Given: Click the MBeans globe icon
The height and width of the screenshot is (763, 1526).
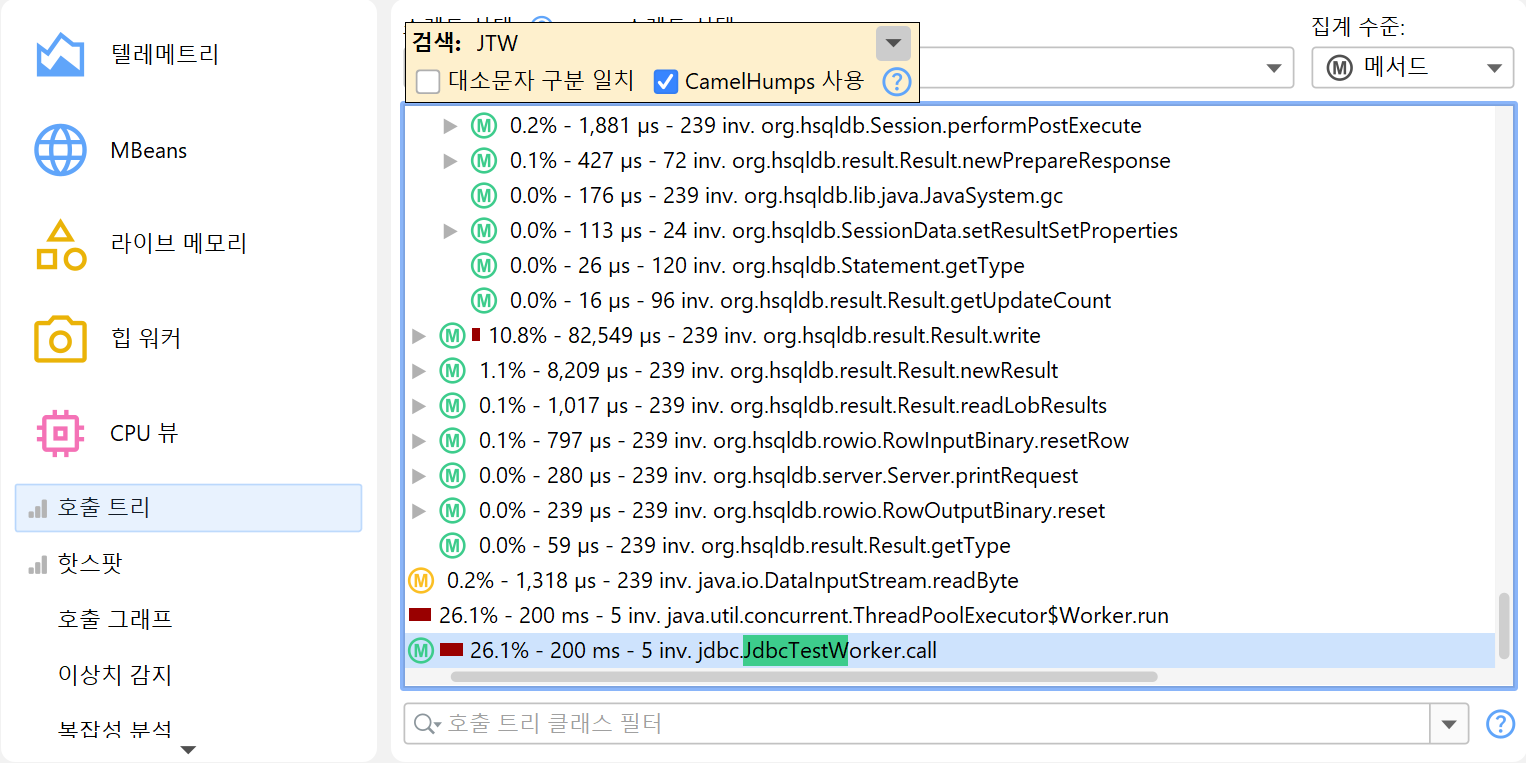Looking at the screenshot, I should tap(60, 151).
